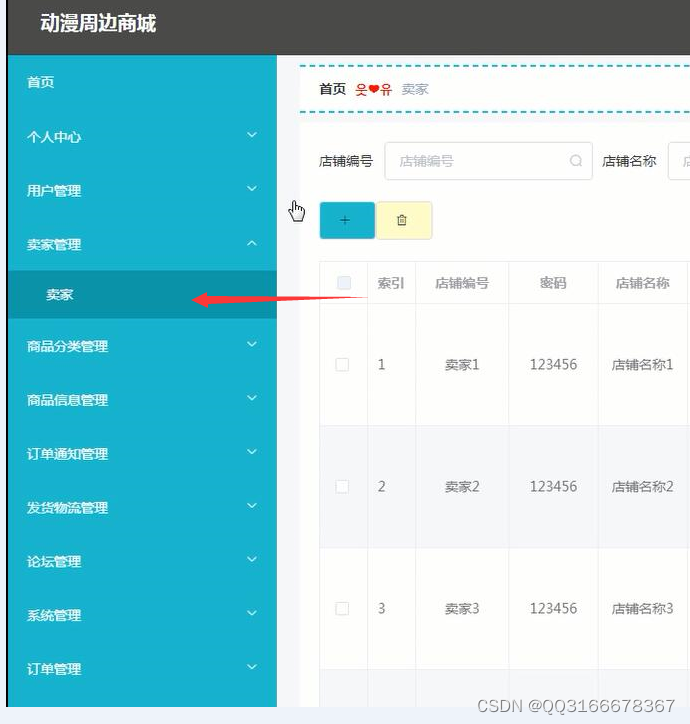
Task: Focus the 店铺编号 search input
Action: (x=488, y=161)
